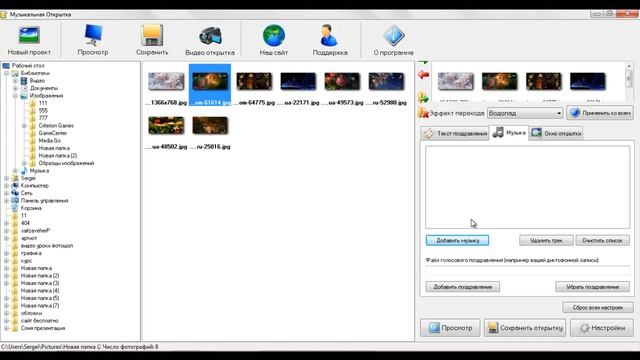The image size is (640, 360).
Task: Click the Применить ко всем button
Action: point(600,113)
